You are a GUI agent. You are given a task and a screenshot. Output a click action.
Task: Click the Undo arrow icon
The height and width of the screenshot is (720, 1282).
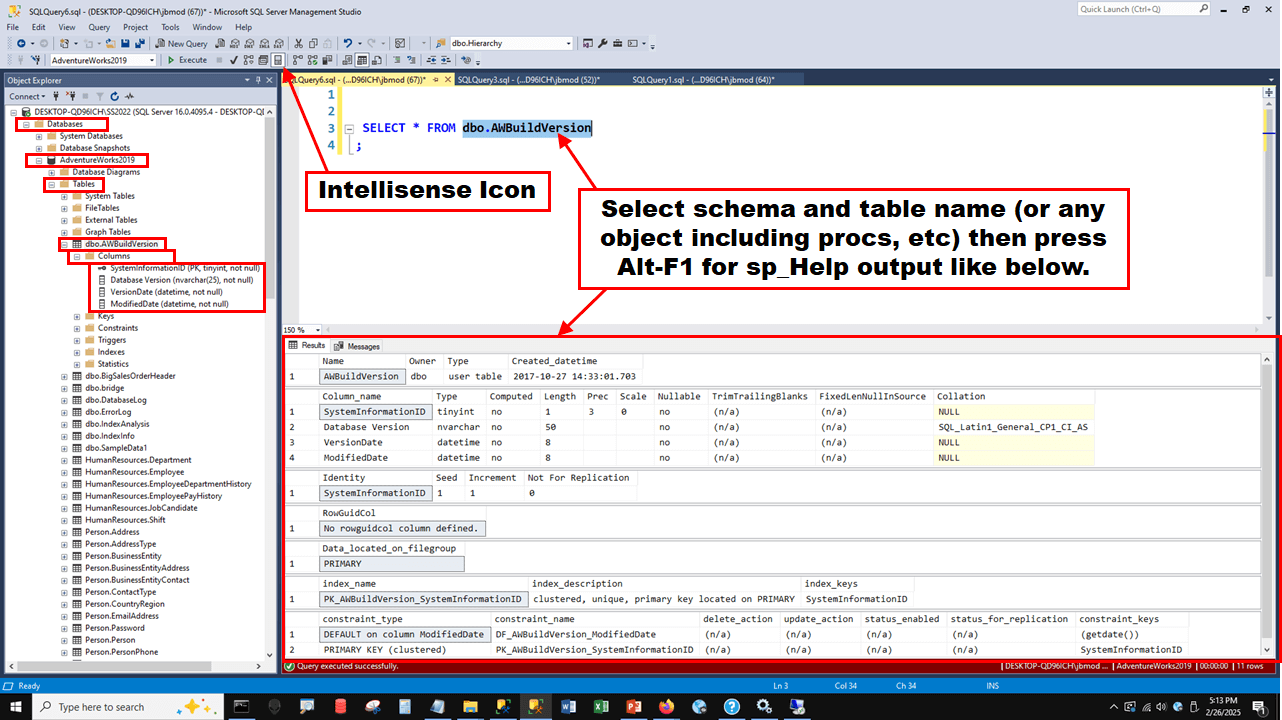pos(347,44)
